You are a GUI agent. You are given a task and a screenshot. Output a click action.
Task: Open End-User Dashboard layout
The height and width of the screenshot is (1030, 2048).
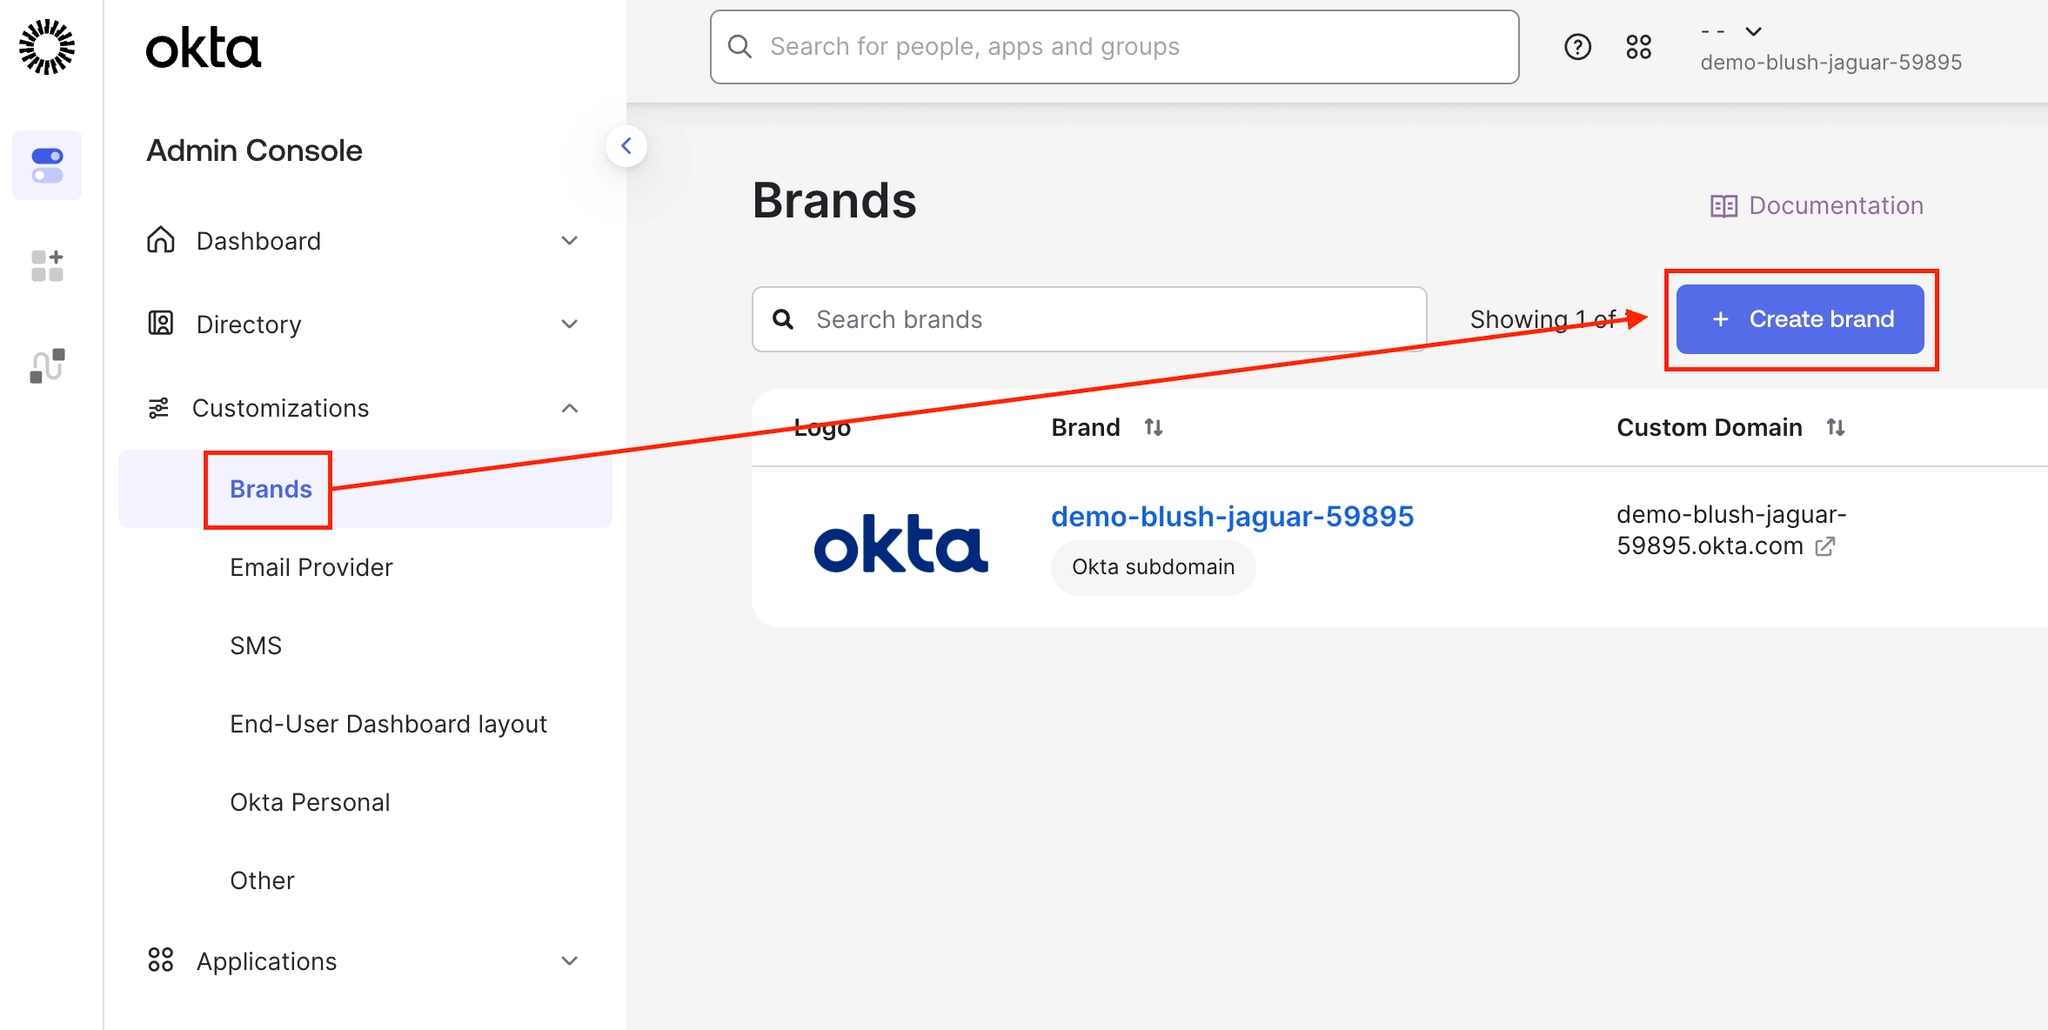coord(388,724)
